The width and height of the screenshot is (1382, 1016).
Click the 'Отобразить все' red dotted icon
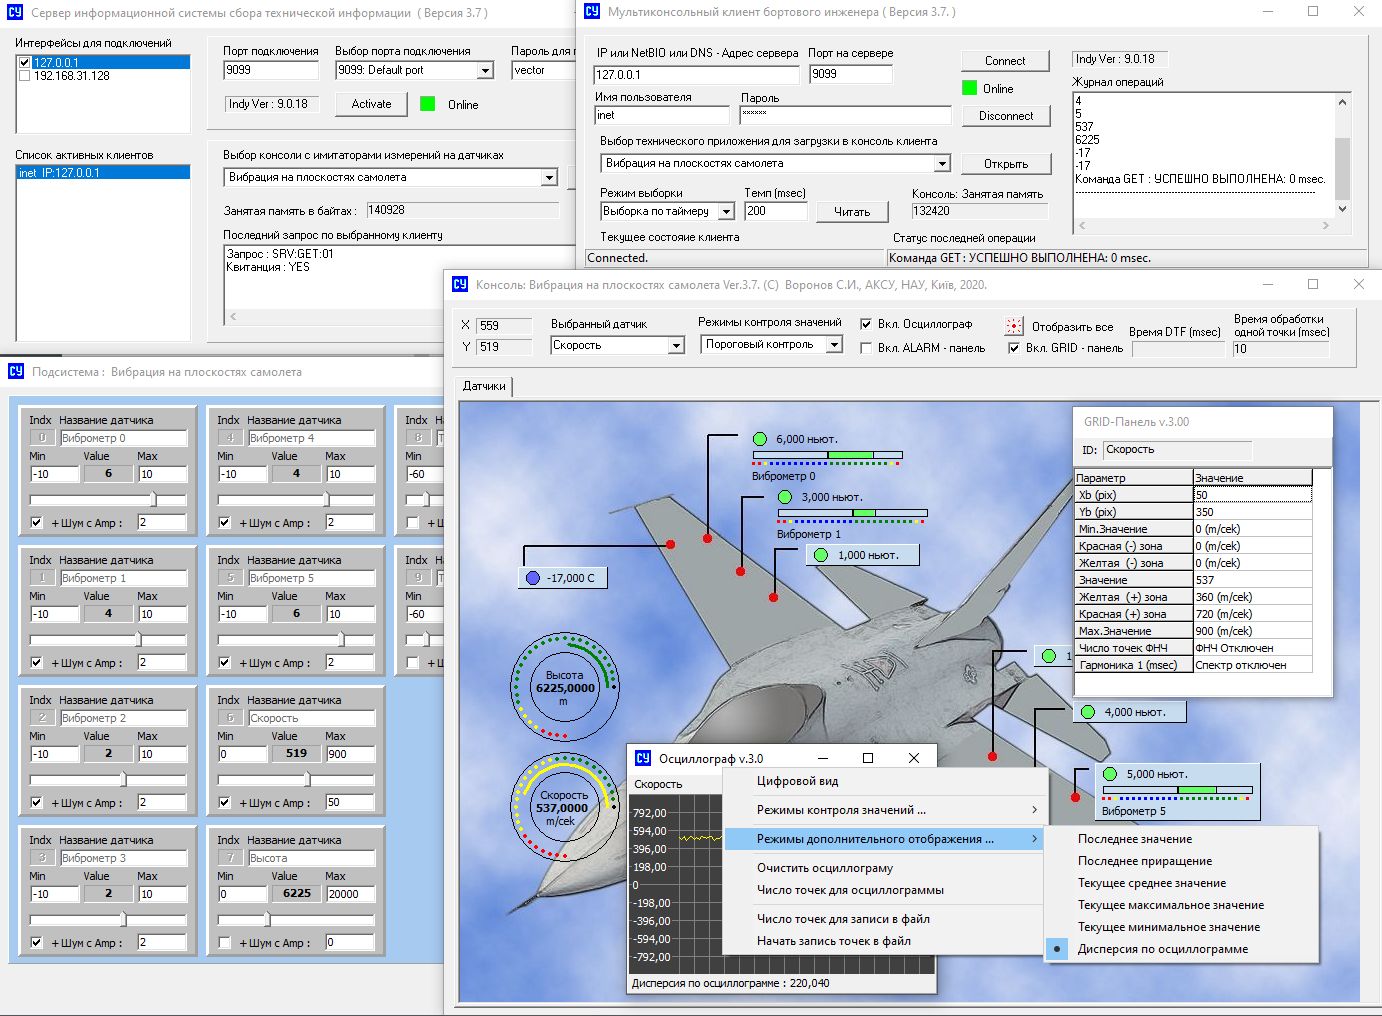tap(1014, 326)
